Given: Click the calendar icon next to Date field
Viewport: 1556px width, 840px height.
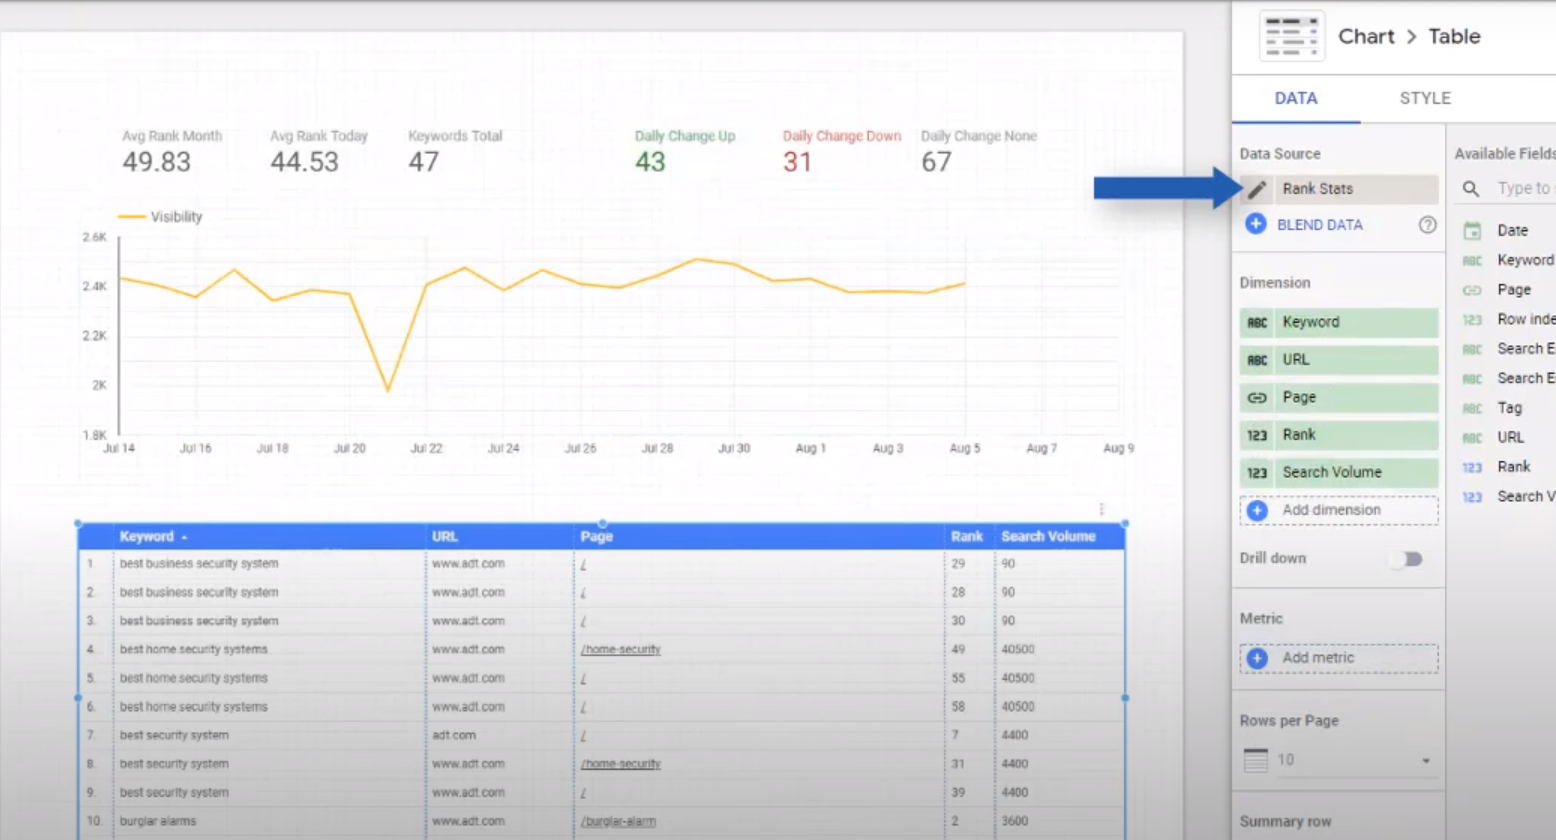Looking at the screenshot, I should 1472,231.
